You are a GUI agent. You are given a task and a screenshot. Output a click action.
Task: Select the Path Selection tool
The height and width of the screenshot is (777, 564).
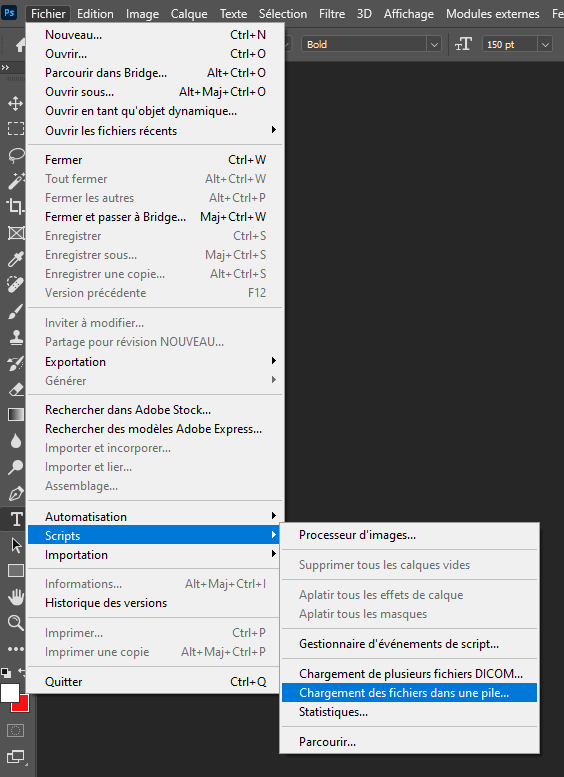pyautogui.click(x=15, y=545)
